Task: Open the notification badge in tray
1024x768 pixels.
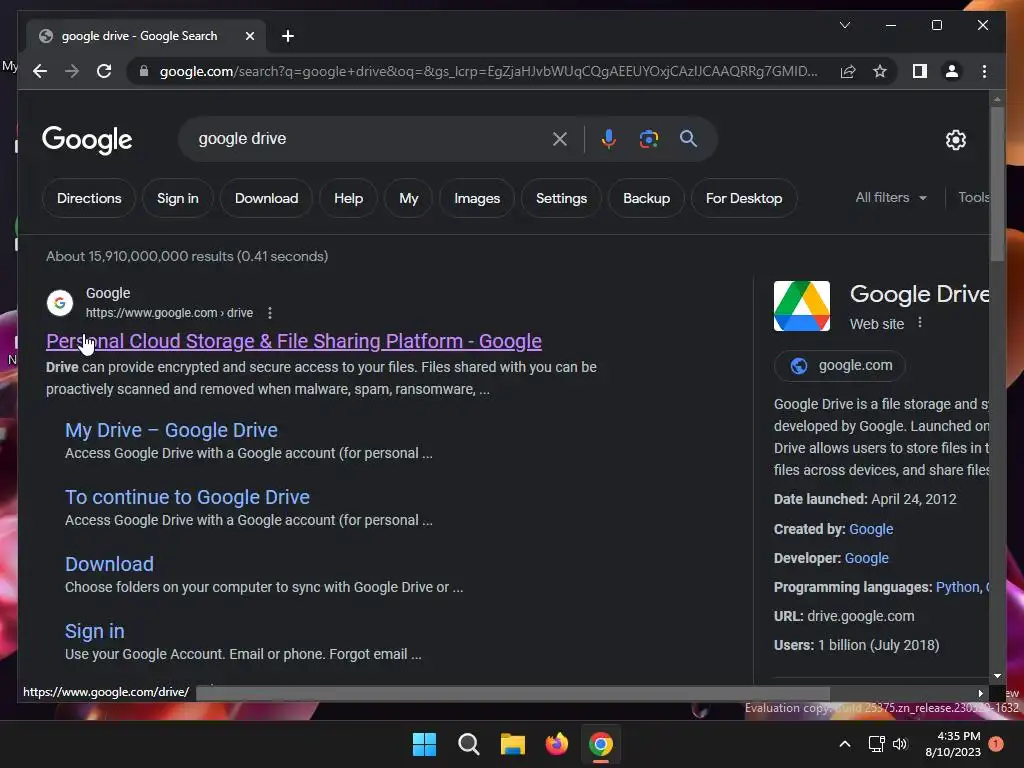Action: pos(996,744)
